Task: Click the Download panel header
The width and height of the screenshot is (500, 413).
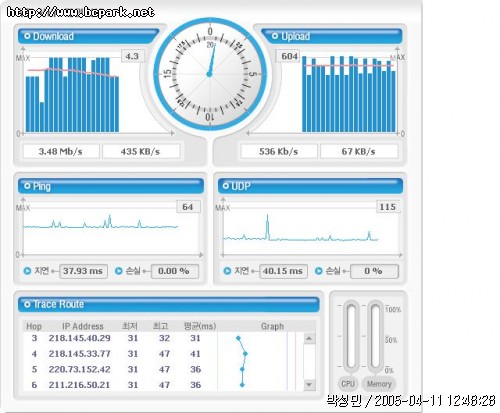Action: pyautogui.click(x=88, y=36)
